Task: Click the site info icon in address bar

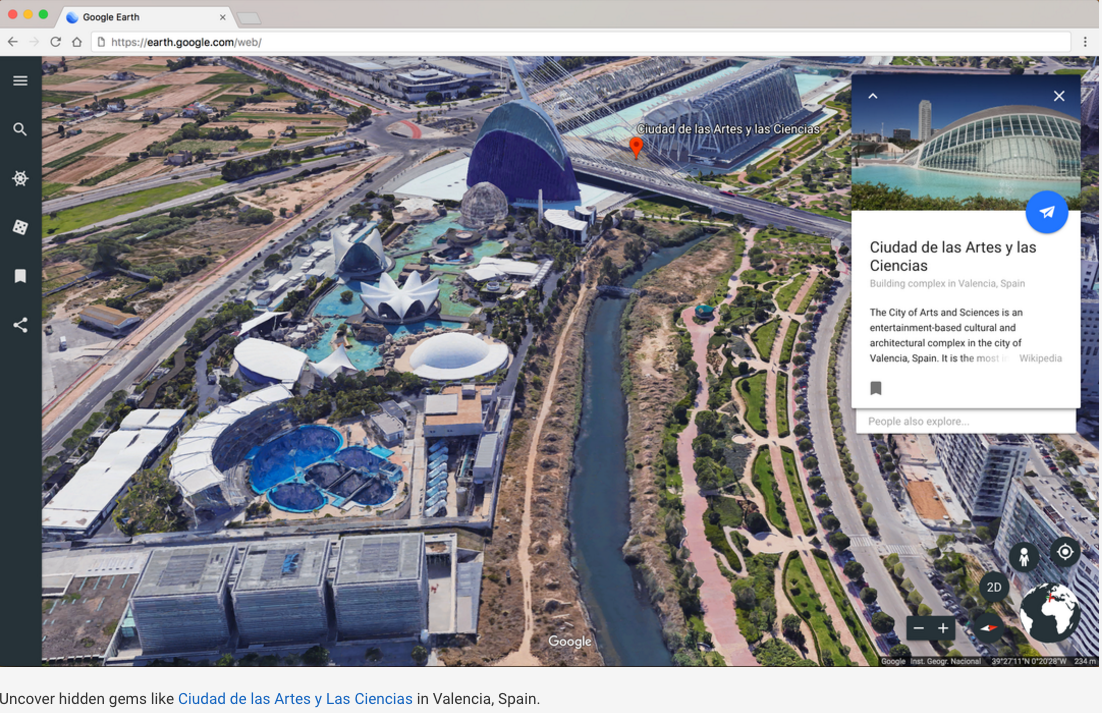Action: click(x=101, y=42)
